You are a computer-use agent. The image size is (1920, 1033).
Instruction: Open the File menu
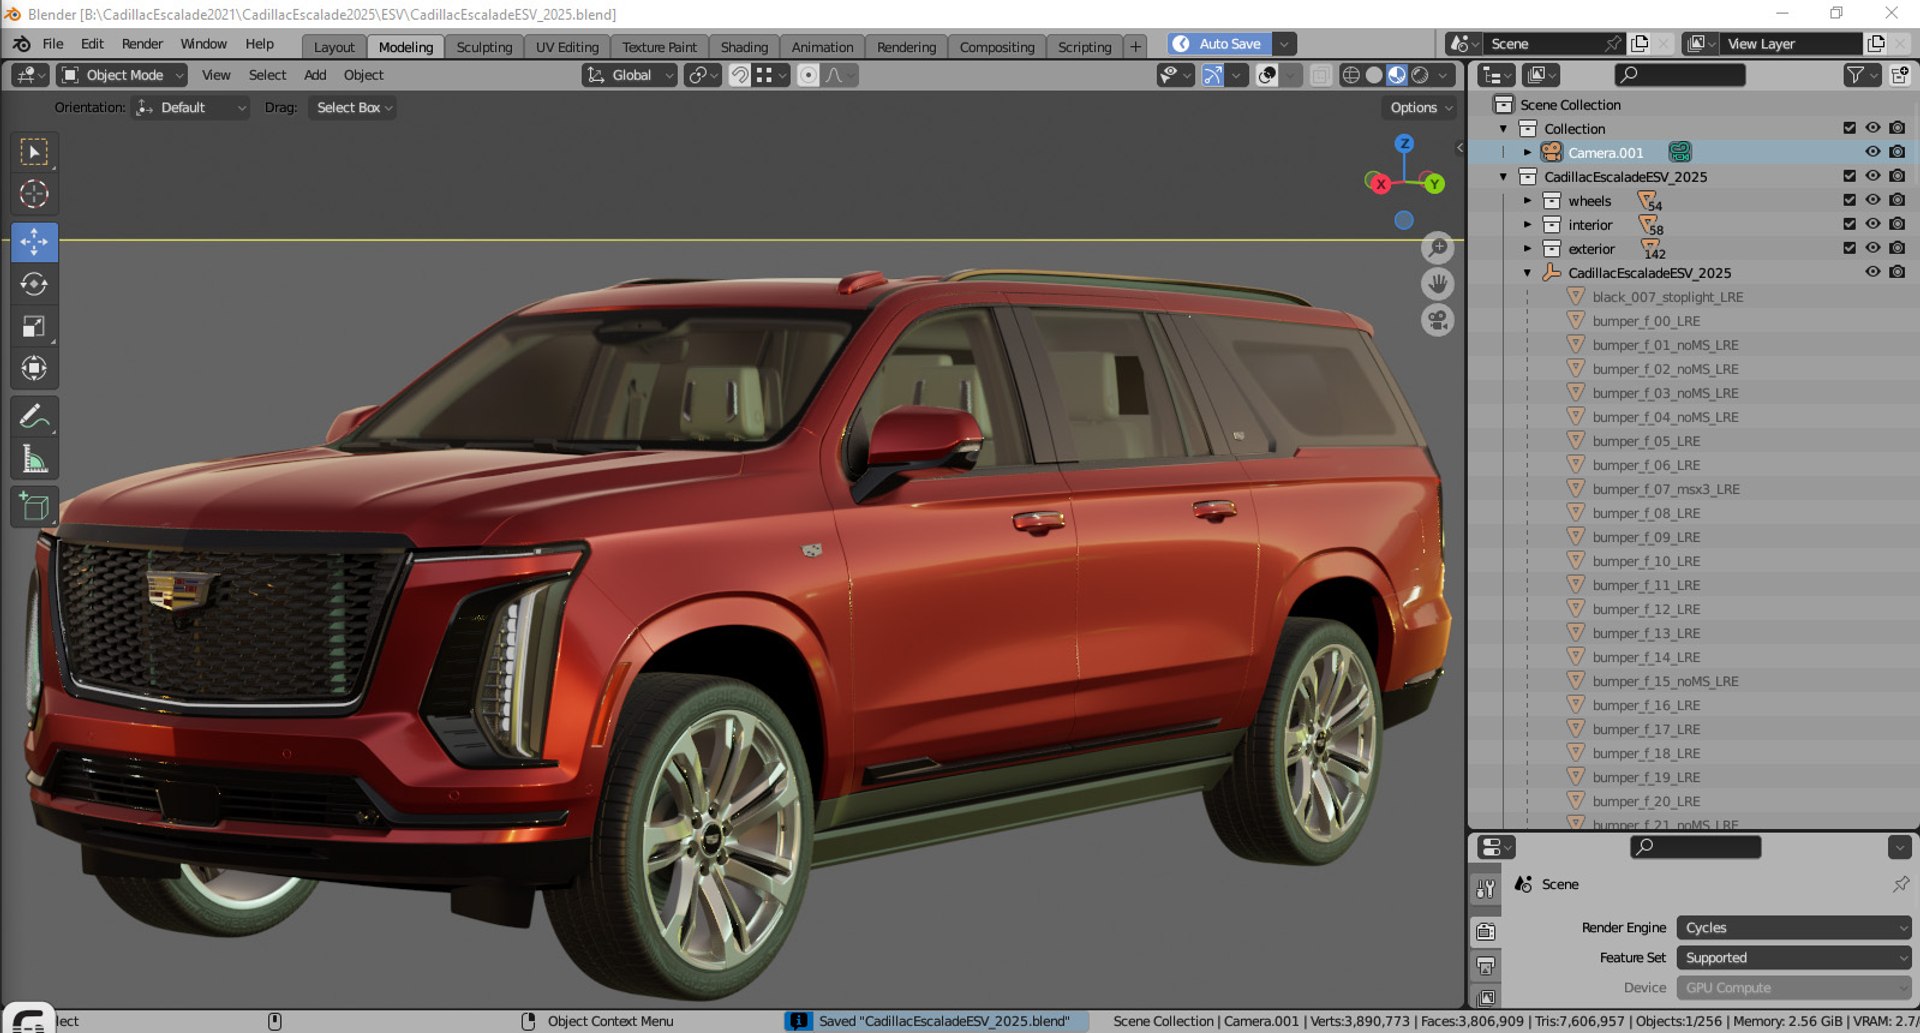point(53,44)
